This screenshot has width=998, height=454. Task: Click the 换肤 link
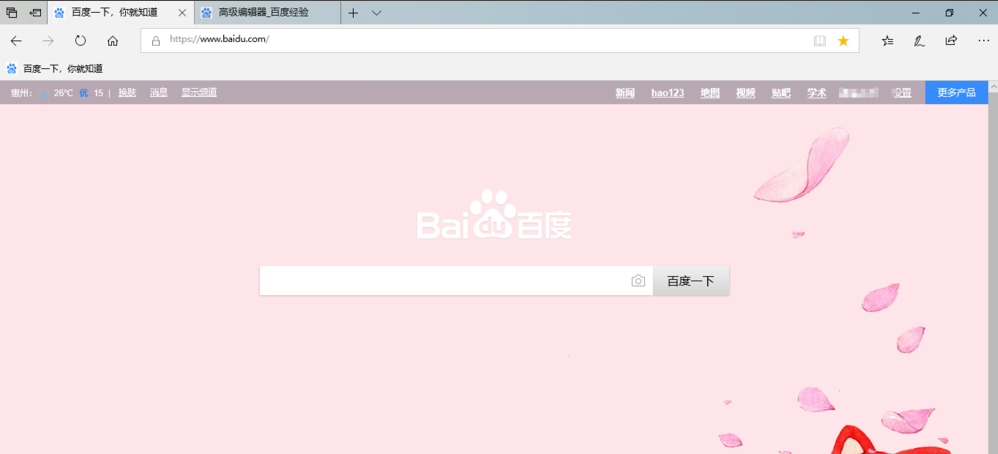click(x=127, y=93)
